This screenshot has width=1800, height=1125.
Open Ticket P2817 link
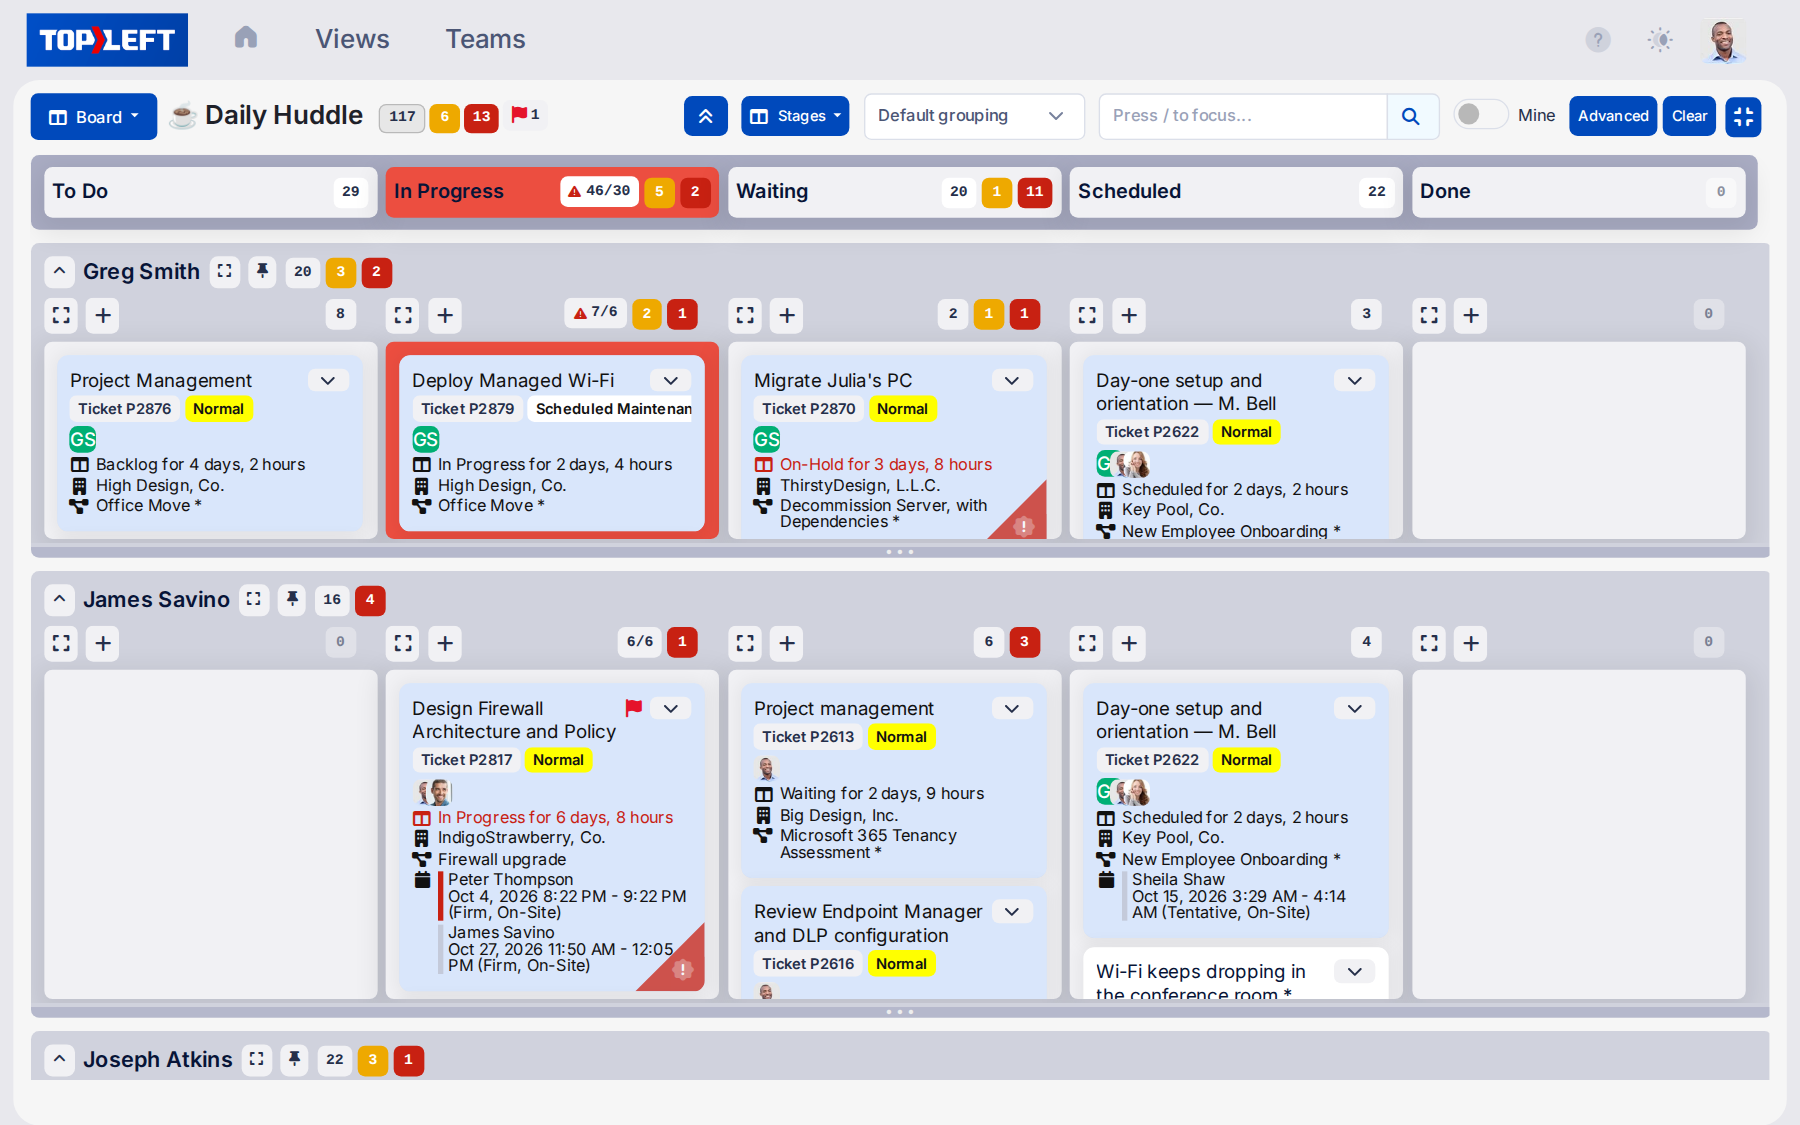[467, 760]
